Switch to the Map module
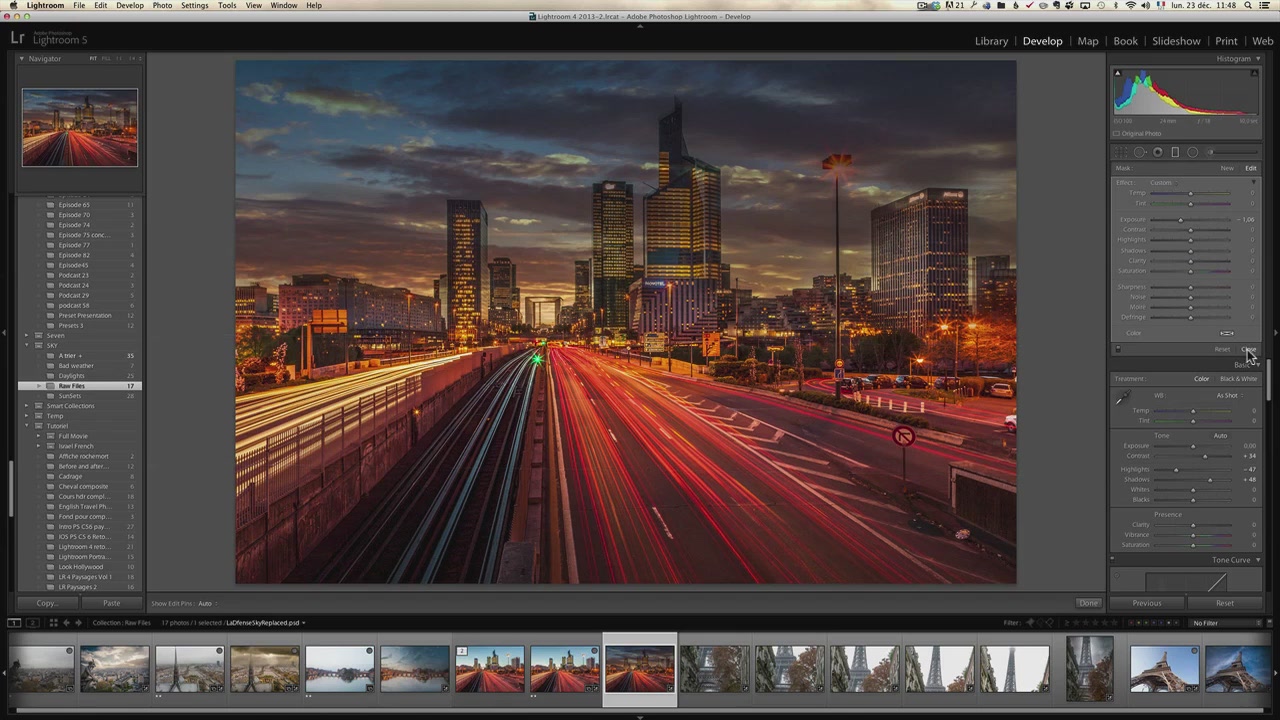 coord(1088,41)
